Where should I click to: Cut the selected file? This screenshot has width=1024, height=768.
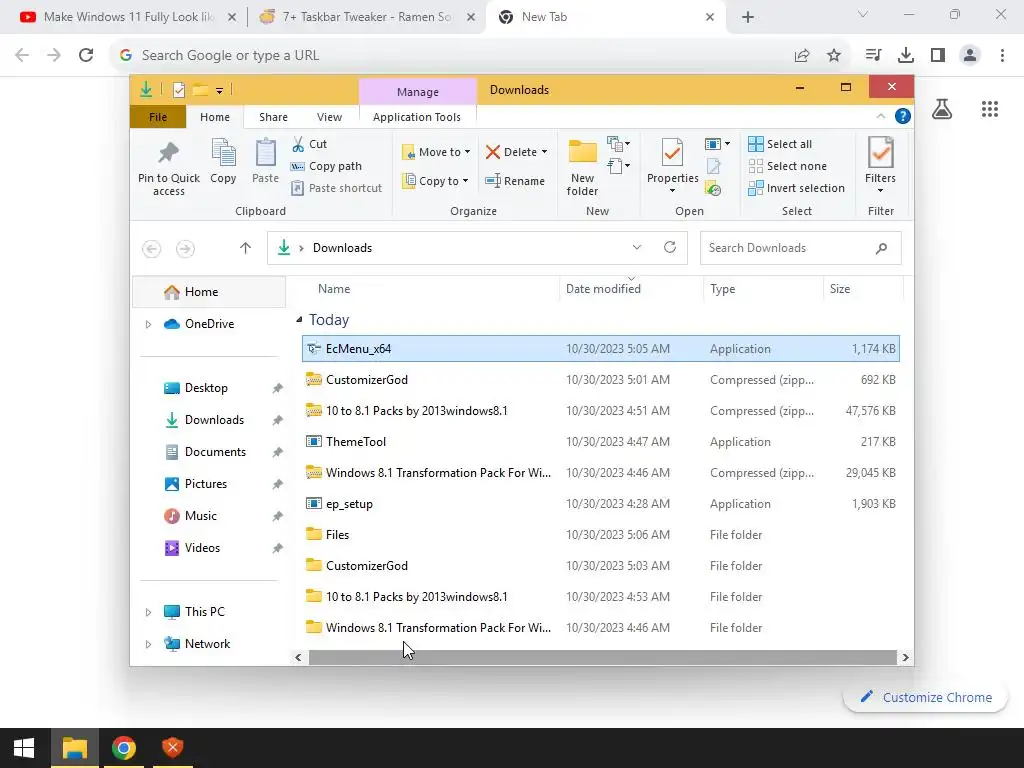309,144
